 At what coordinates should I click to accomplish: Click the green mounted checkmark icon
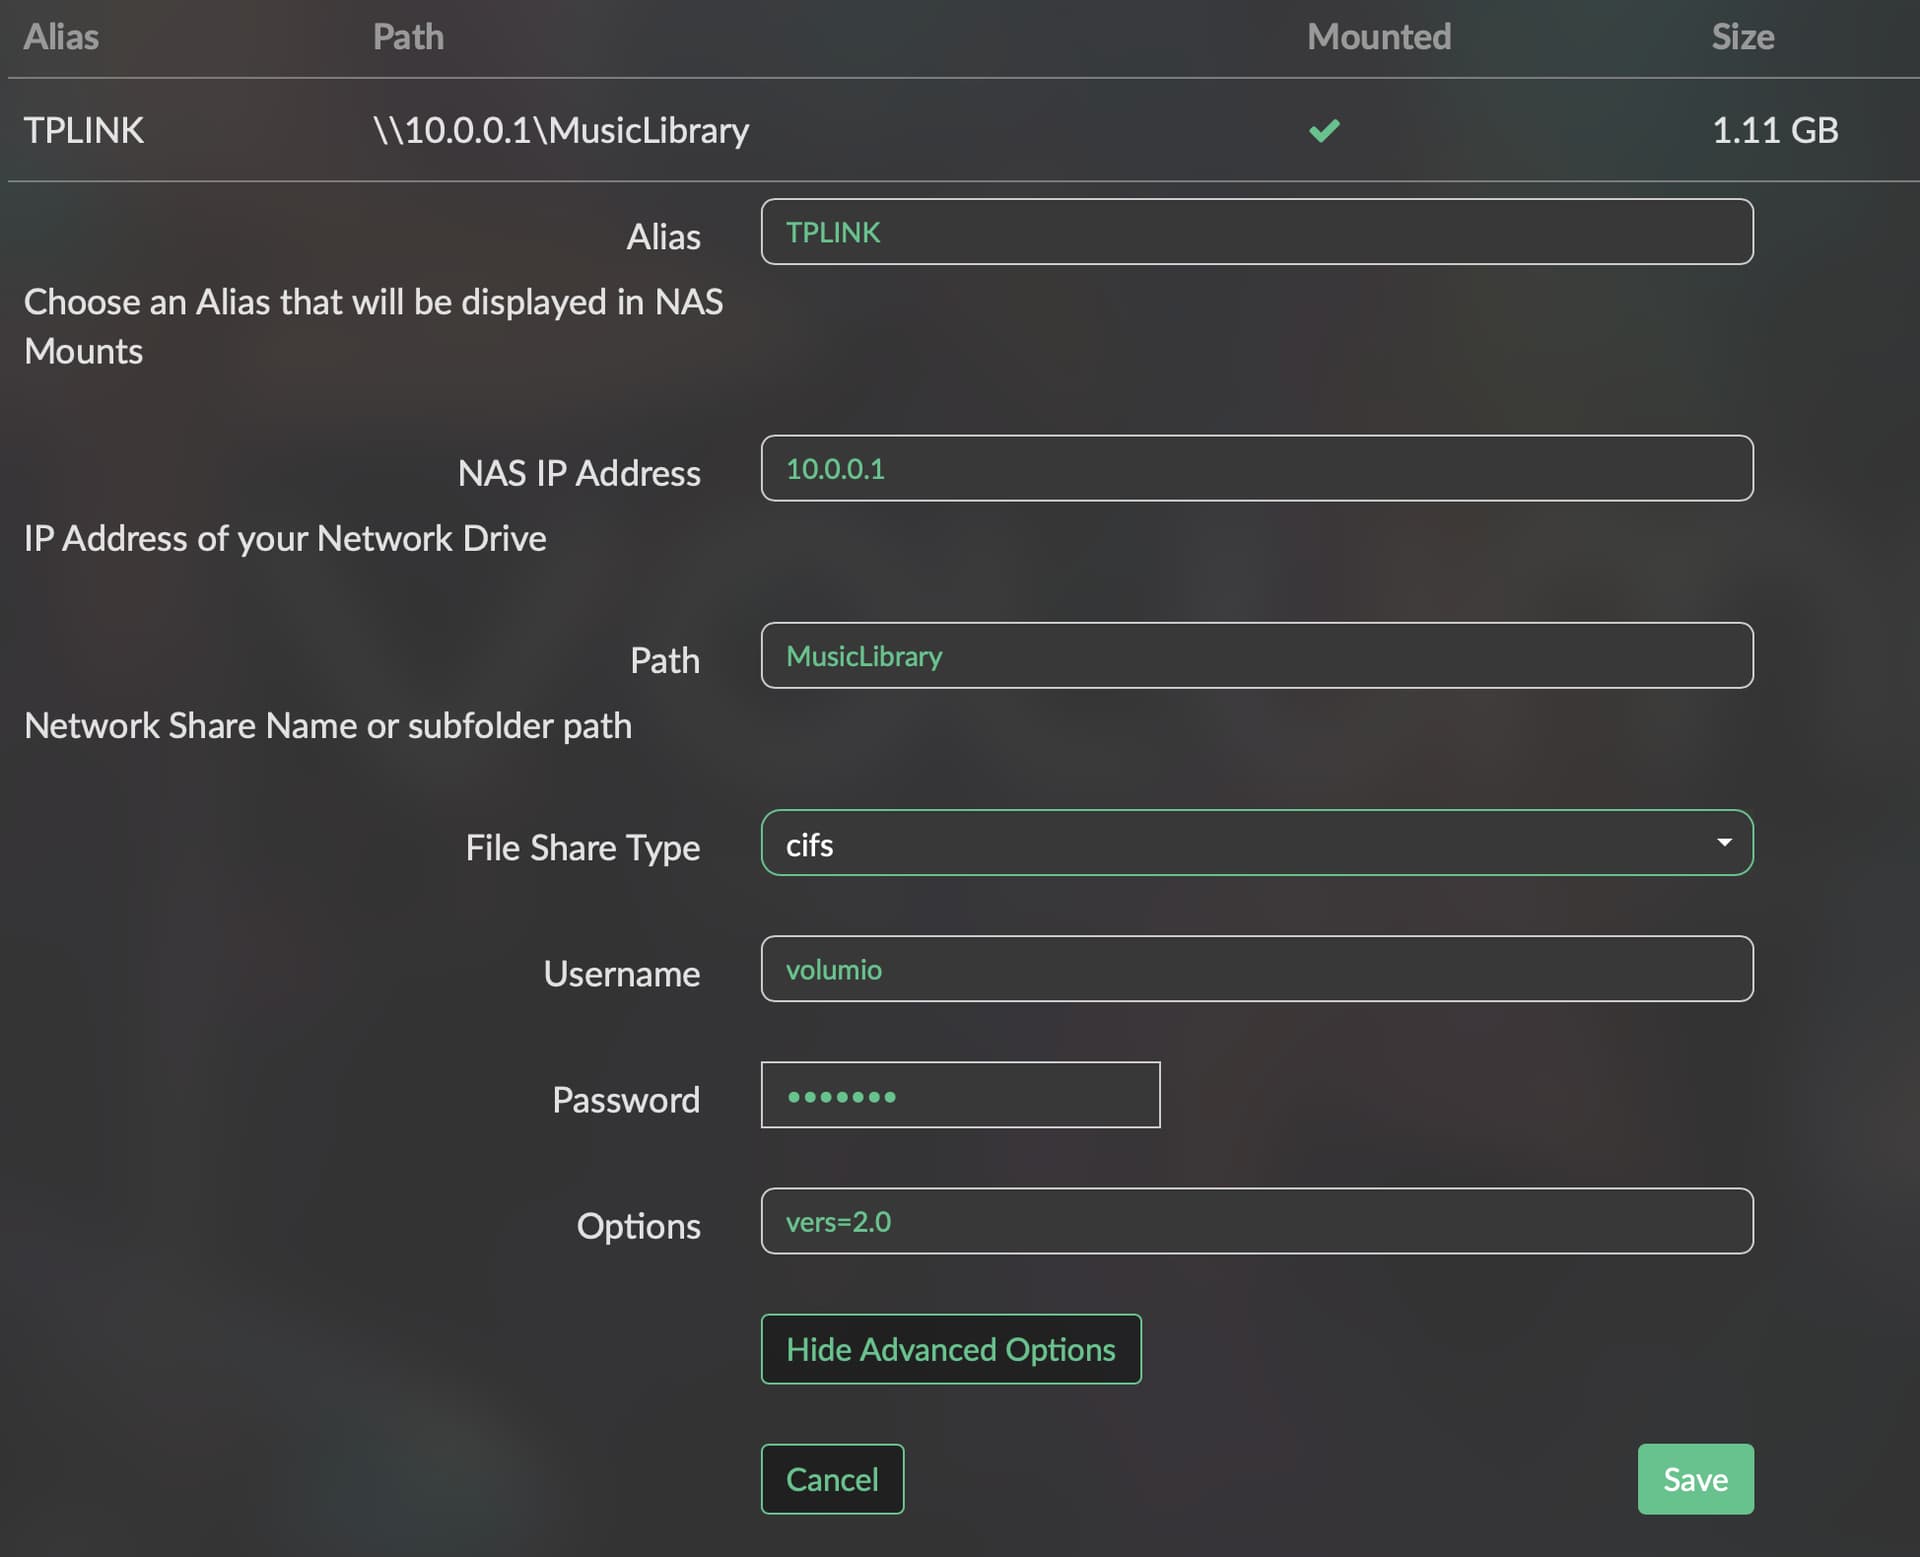[1324, 130]
